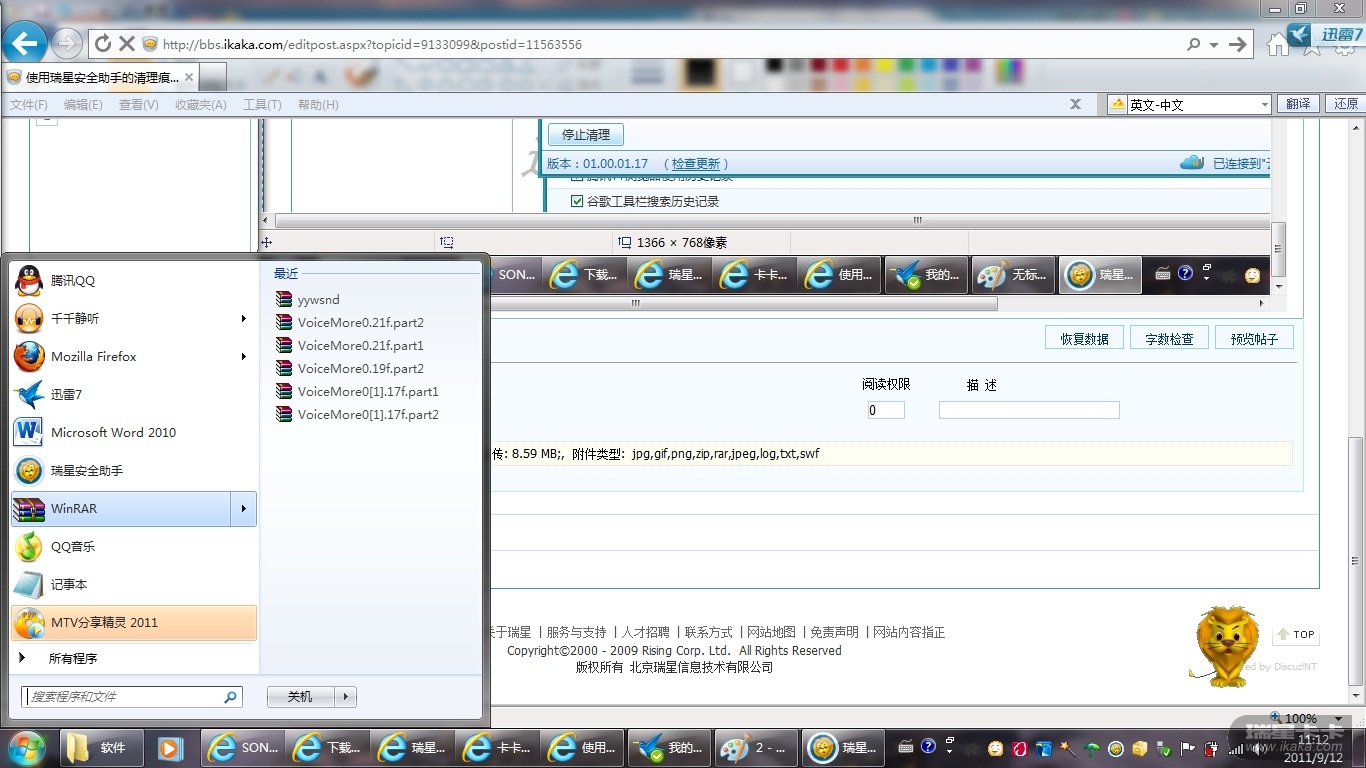
Task: Click the Windows Start orb
Action: tap(26, 747)
